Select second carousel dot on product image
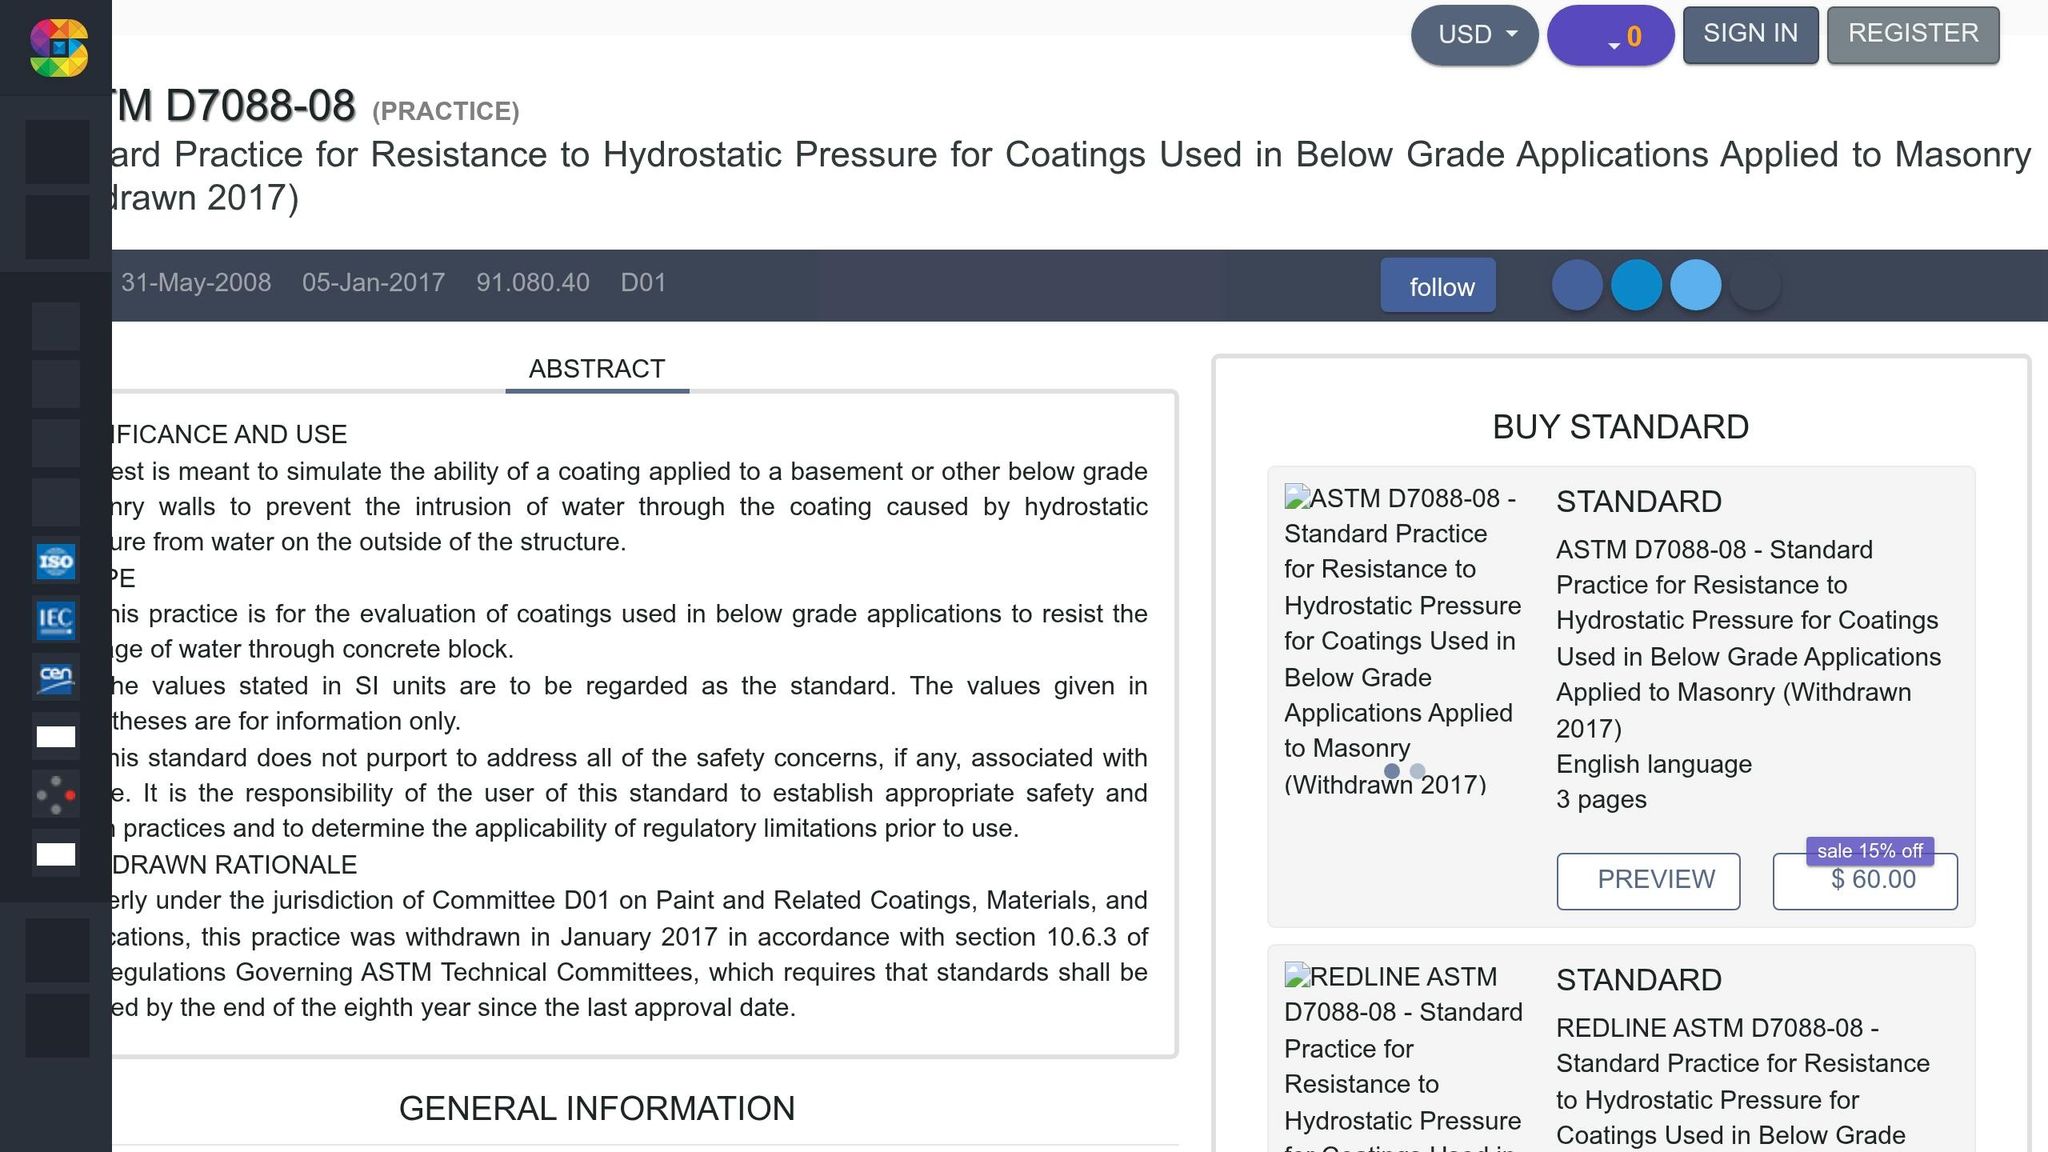The height and width of the screenshot is (1152, 2048). point(1417,771)
